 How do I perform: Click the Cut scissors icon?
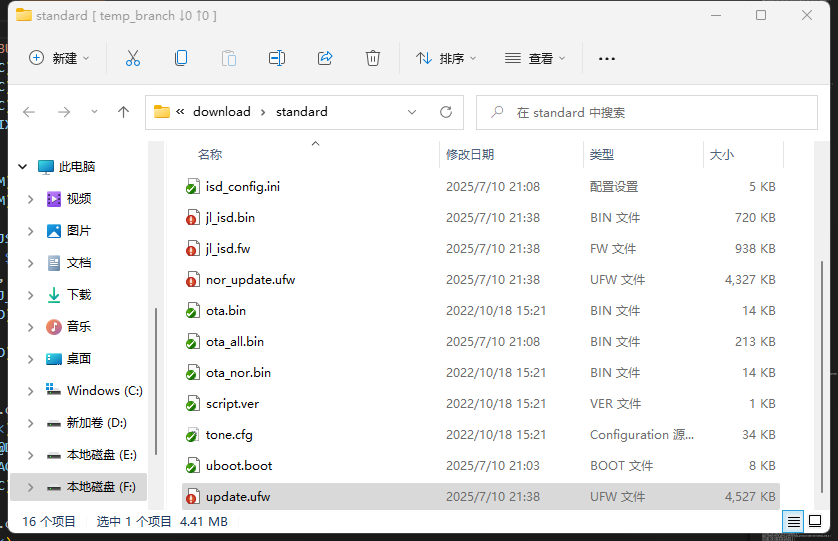point(133,58)
